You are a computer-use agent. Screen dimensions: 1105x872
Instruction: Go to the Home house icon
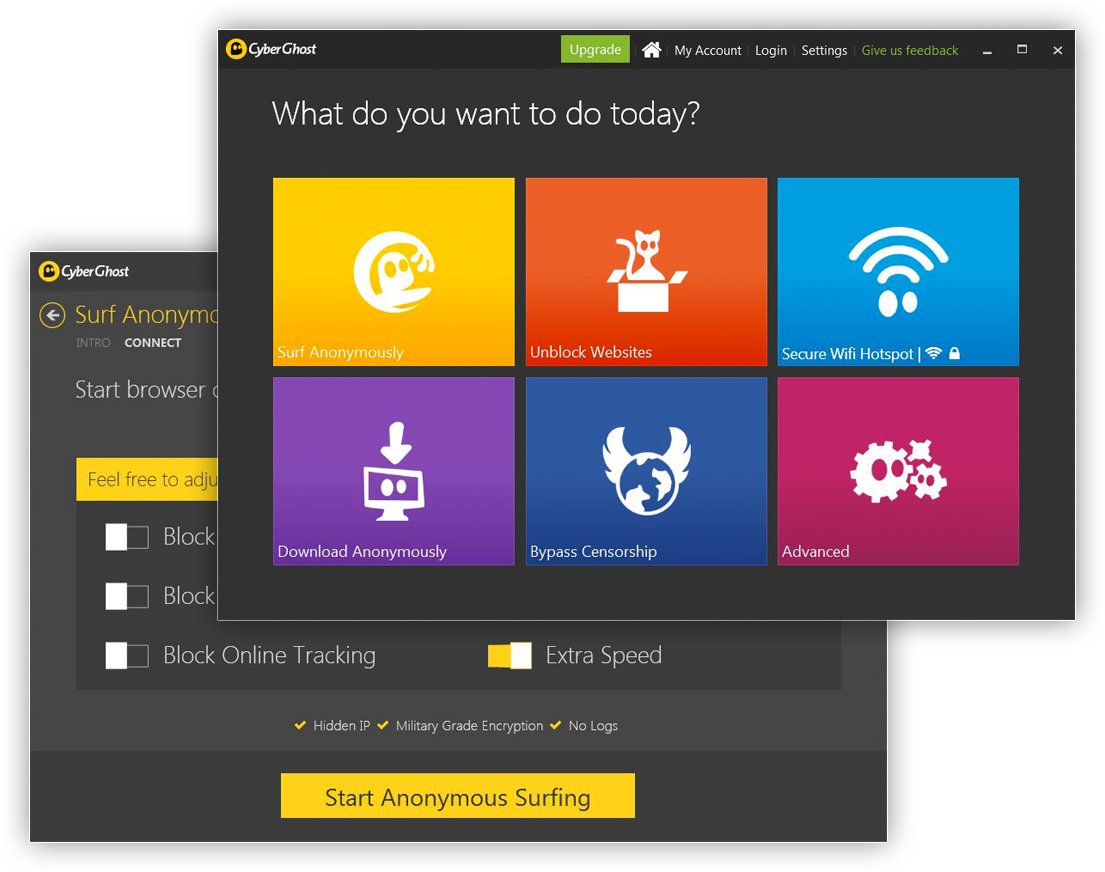[651, 50]
